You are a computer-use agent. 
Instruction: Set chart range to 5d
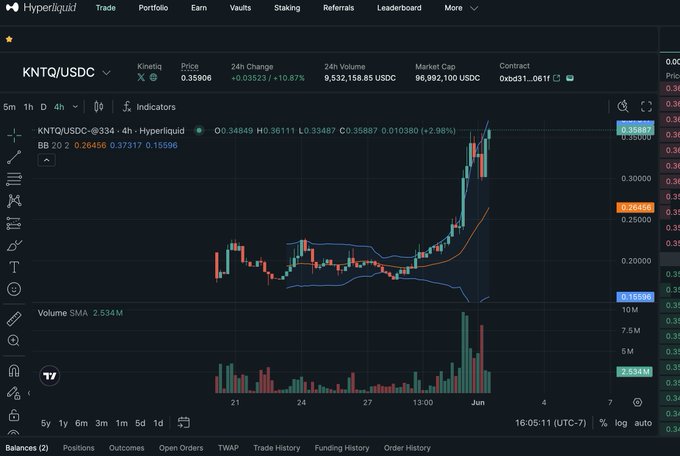(140, 423)
